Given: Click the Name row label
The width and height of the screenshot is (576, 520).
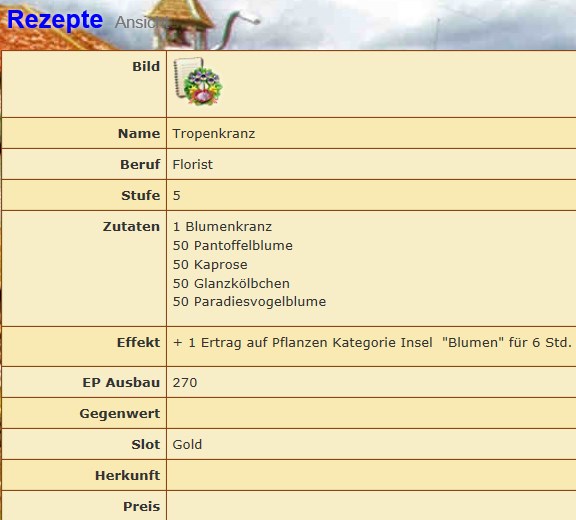Looking at the screenshot, I should (139, 134).
